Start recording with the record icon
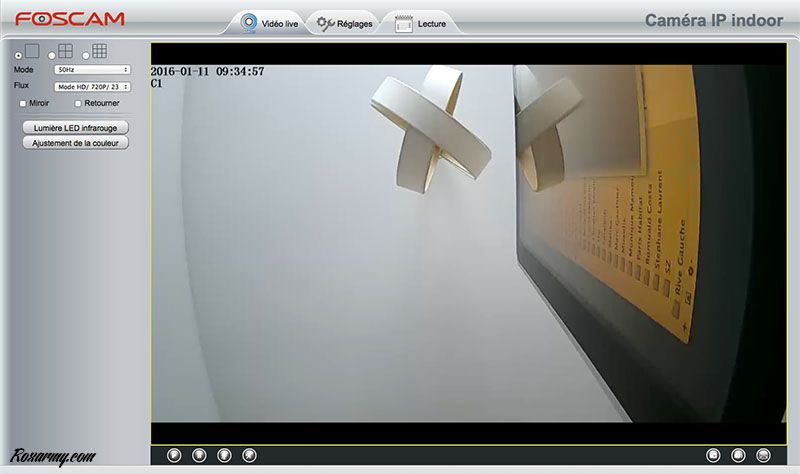Viewport: 800px width, 474px height. [739, 455]
